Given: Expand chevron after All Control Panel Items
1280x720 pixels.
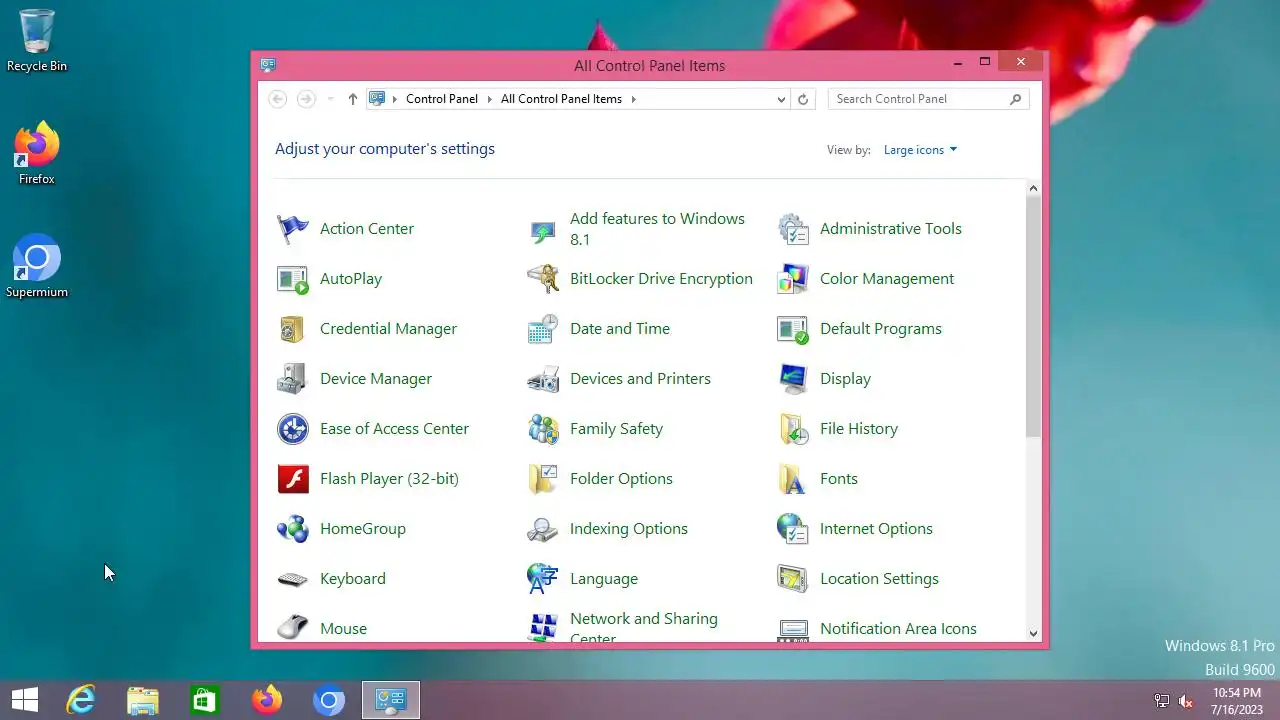Looking at the screenshot, I should (x=633, y=99).
